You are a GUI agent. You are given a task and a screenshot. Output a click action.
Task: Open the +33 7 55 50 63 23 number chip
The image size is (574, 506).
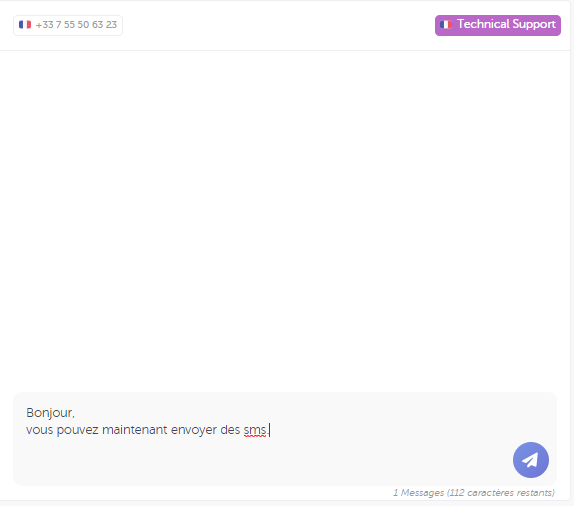(68, 25)
